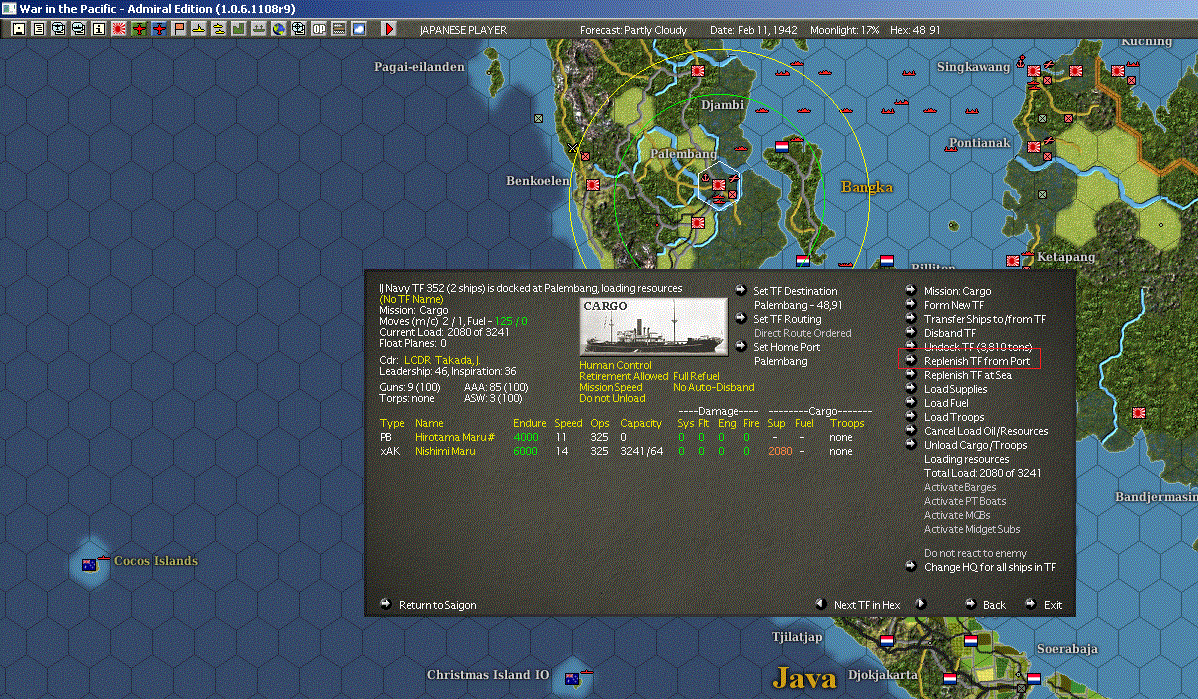
Task: Click the crosshair target toolbar icon
Action: (299, 29)
